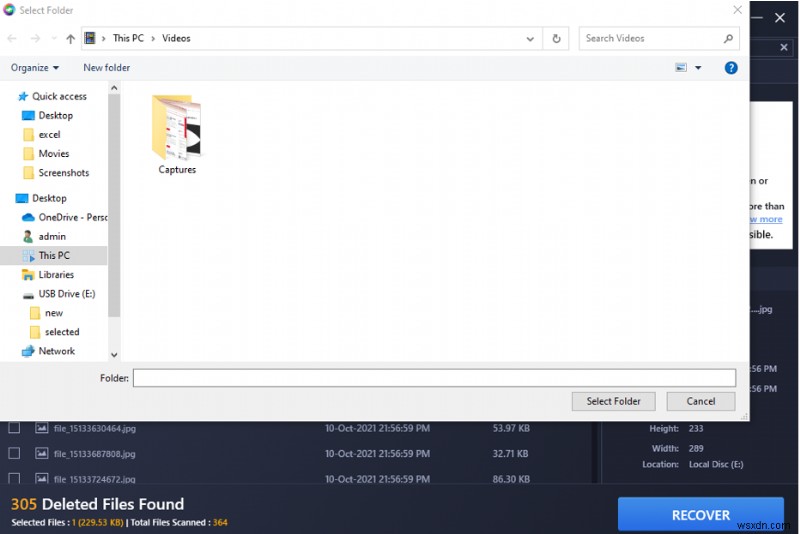Viewport: 800px width, 534px height.
Task: Create a New folder
Action: coord(107,68)
